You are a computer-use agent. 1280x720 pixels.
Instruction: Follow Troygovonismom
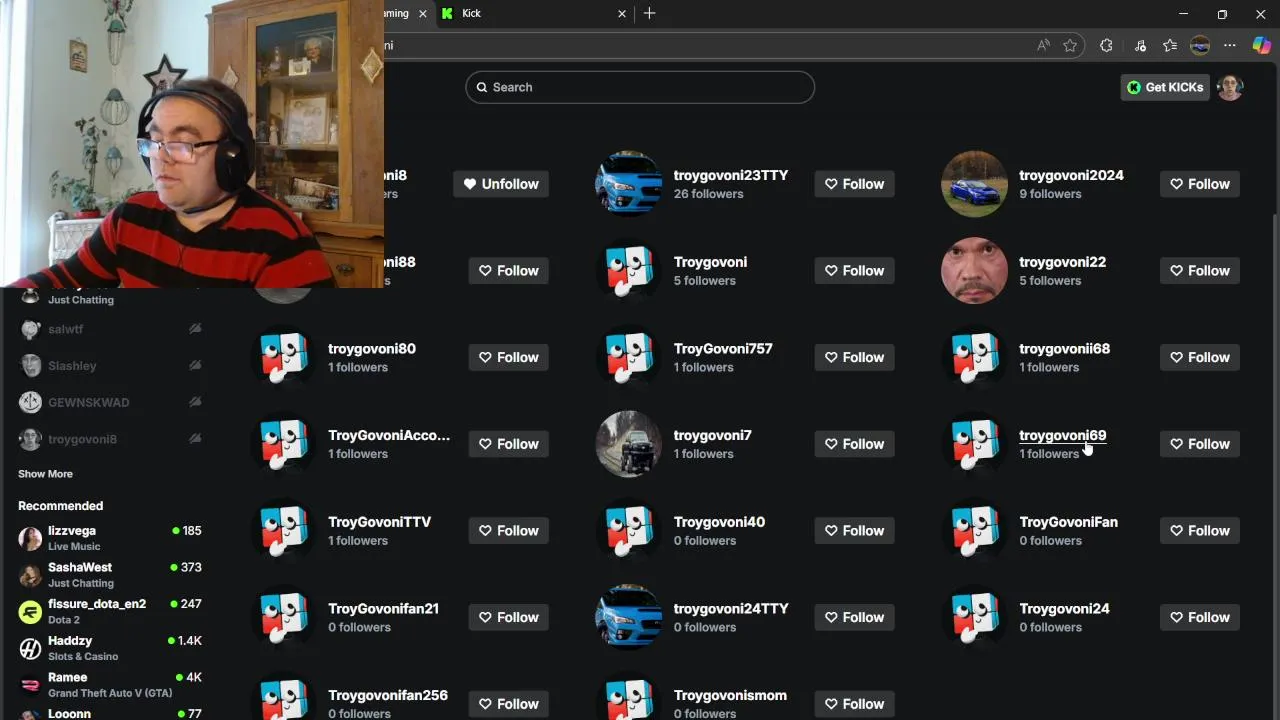click(x=854, y=704)
